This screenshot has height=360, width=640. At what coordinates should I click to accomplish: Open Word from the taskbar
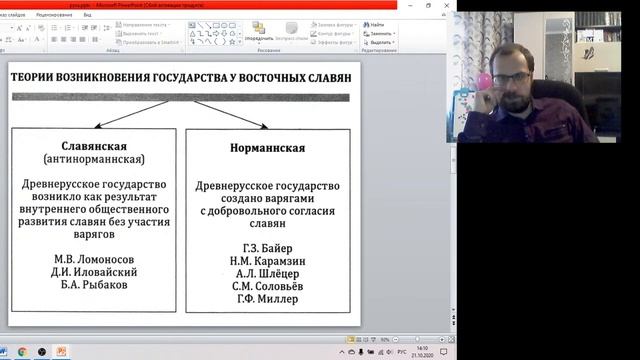2,351
